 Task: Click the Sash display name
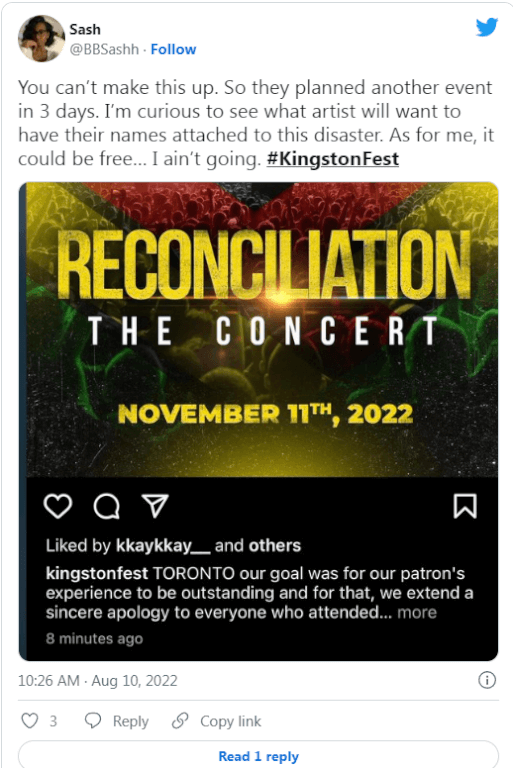tap(85, 29)
